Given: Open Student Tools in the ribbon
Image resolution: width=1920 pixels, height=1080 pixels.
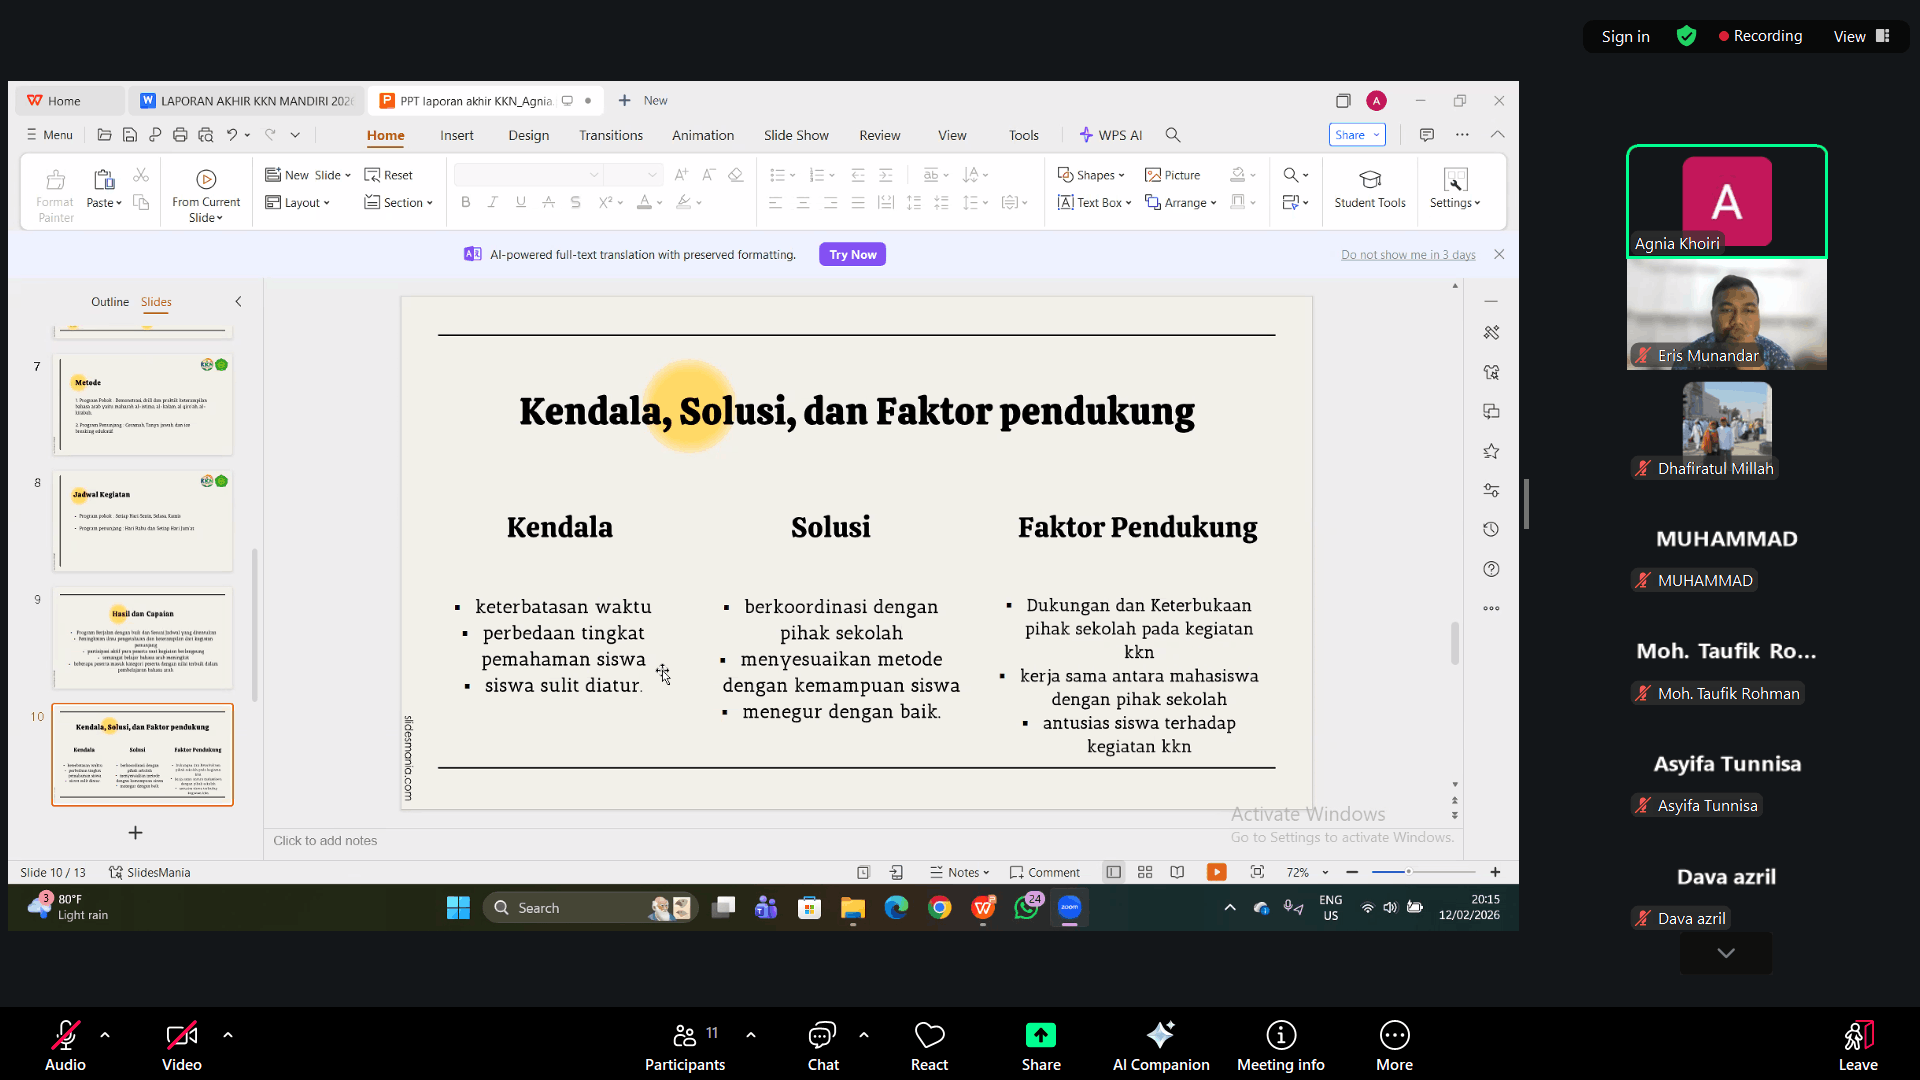Looking at the screenshot, I should 1369,190.
